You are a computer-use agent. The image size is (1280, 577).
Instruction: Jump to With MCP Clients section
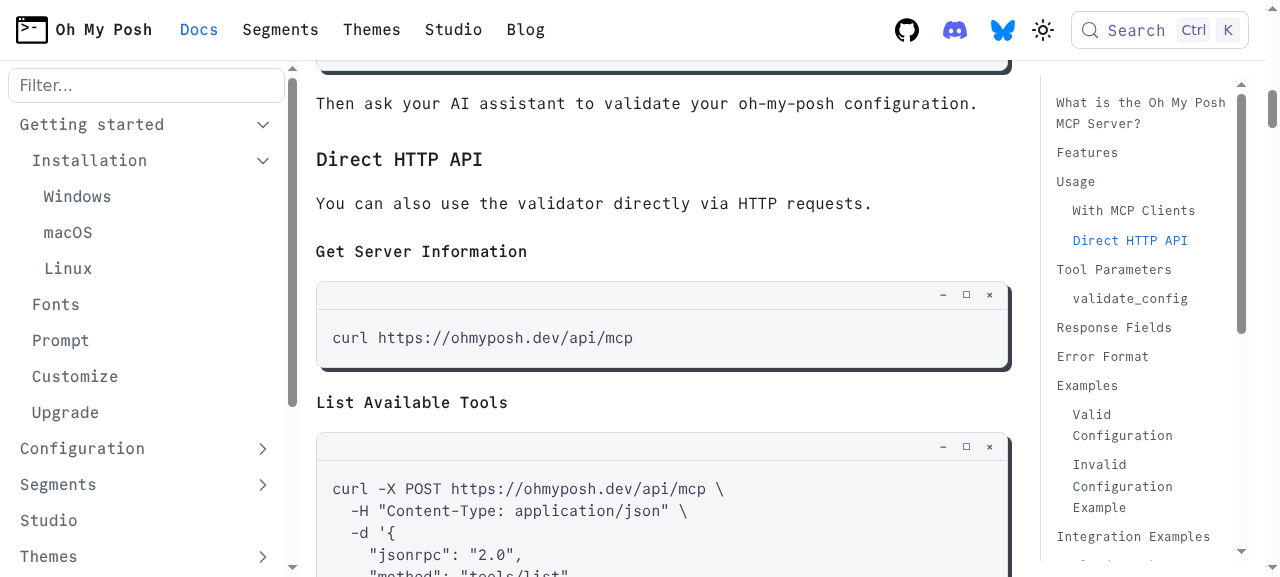1134,211
